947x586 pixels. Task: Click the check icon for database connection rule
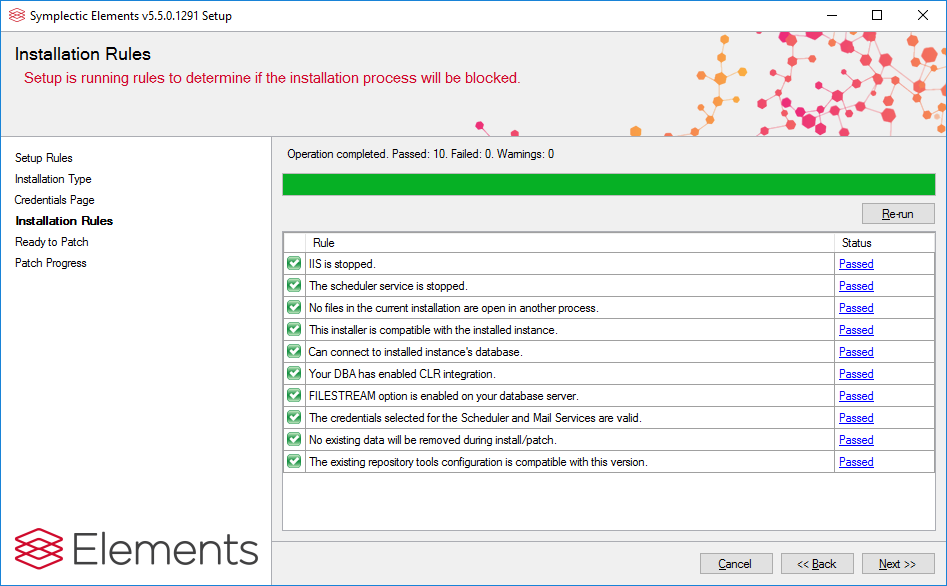pos(294,352)
